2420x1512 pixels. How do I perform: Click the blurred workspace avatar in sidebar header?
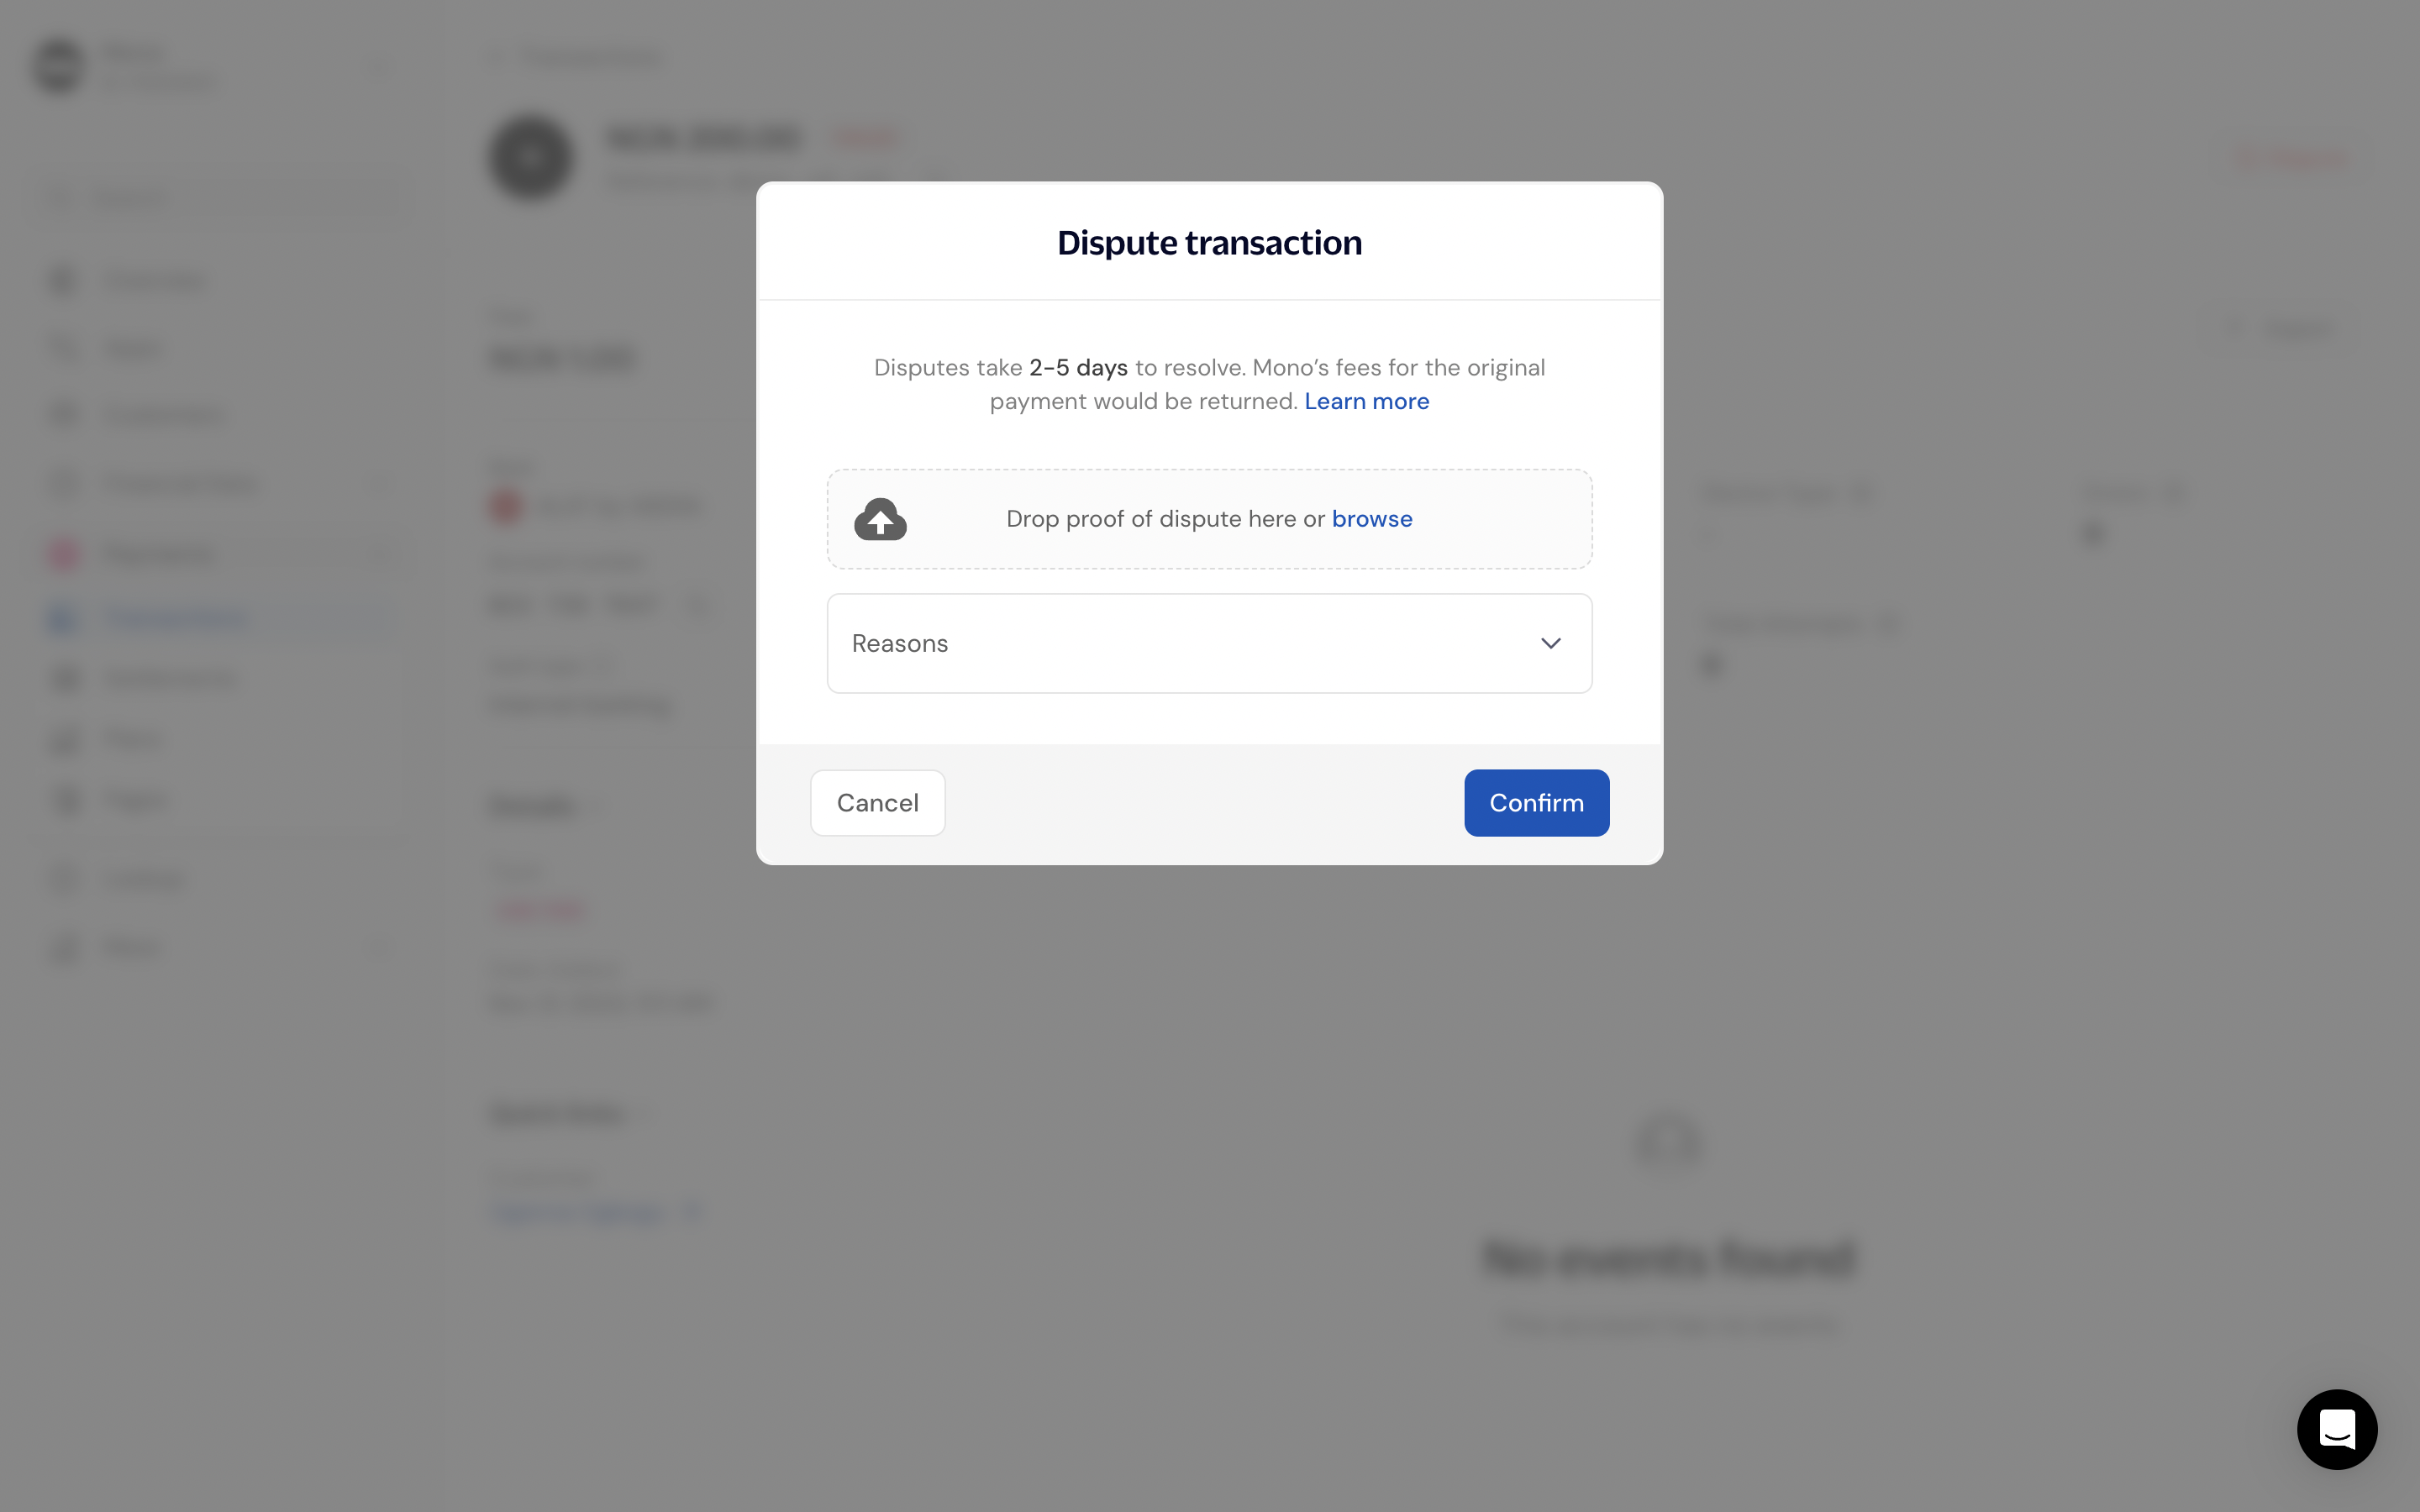(x=59, y=67)
